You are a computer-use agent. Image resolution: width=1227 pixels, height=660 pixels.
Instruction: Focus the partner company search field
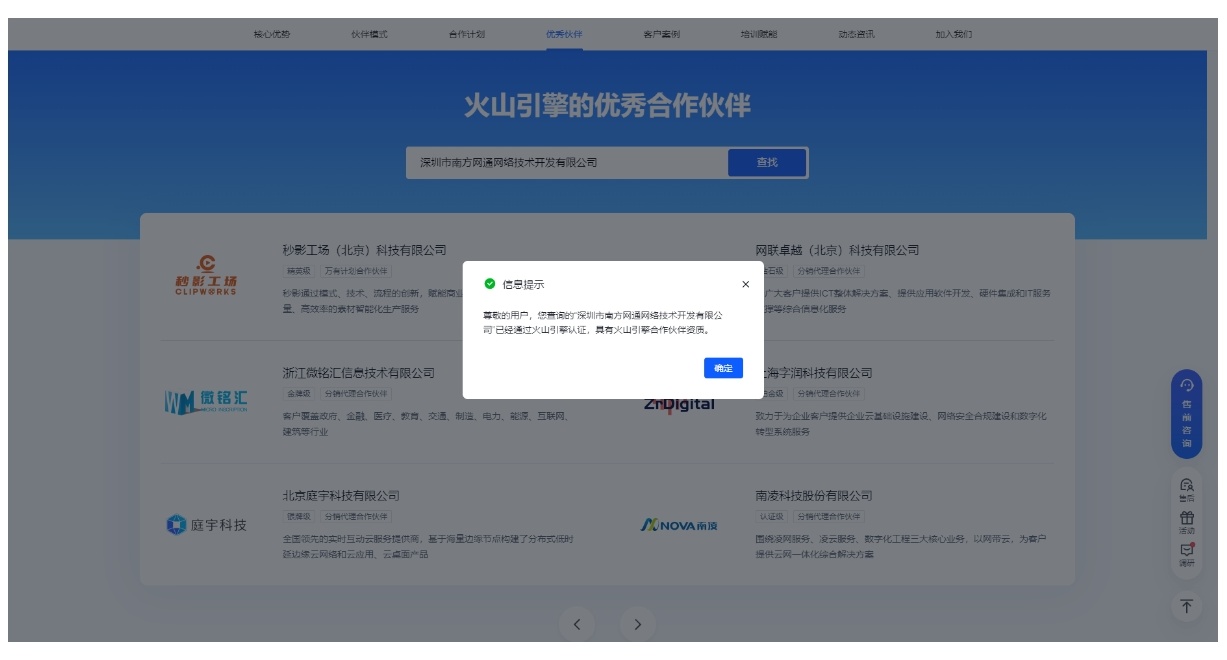(566, 163)
